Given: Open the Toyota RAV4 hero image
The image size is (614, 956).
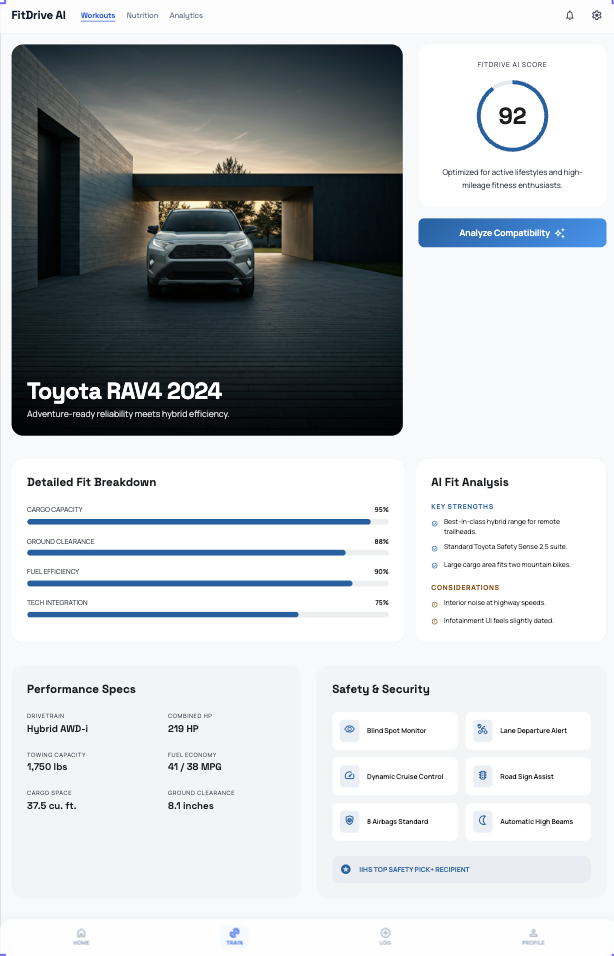Looking at the screenshot, I should pos(207,240).
